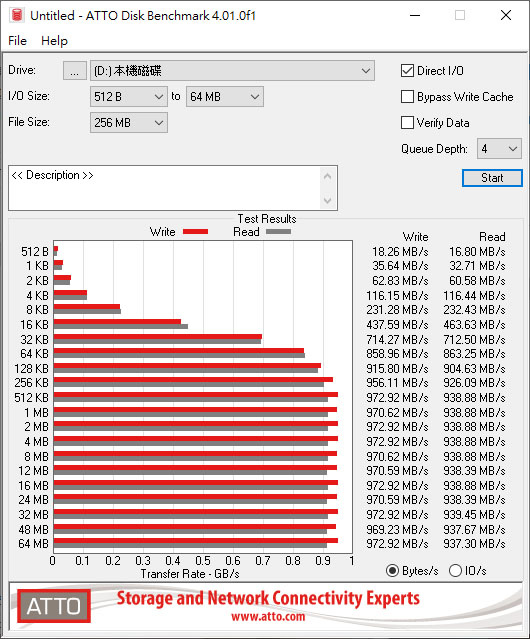Uncheck the Direct I/O checkbox

(407, 71)
